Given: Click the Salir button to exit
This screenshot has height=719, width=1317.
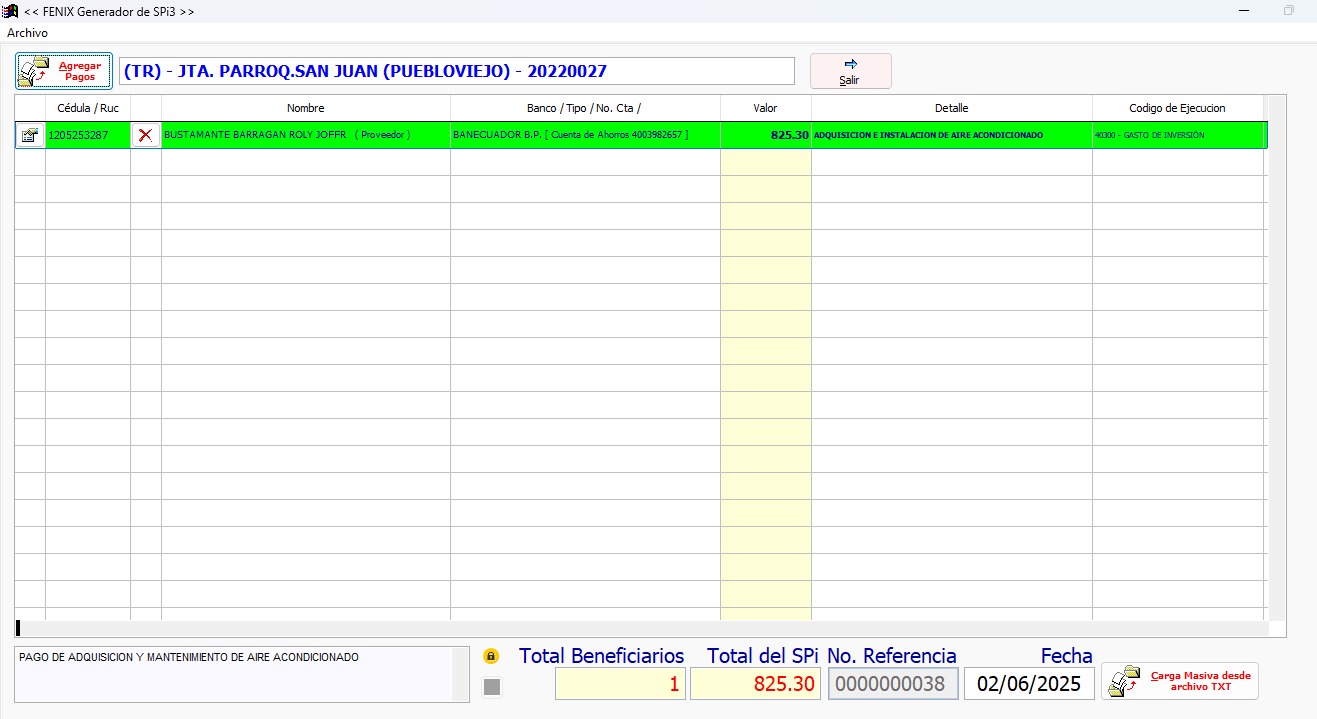Looking at the screenshot, I should coord(850,71).
